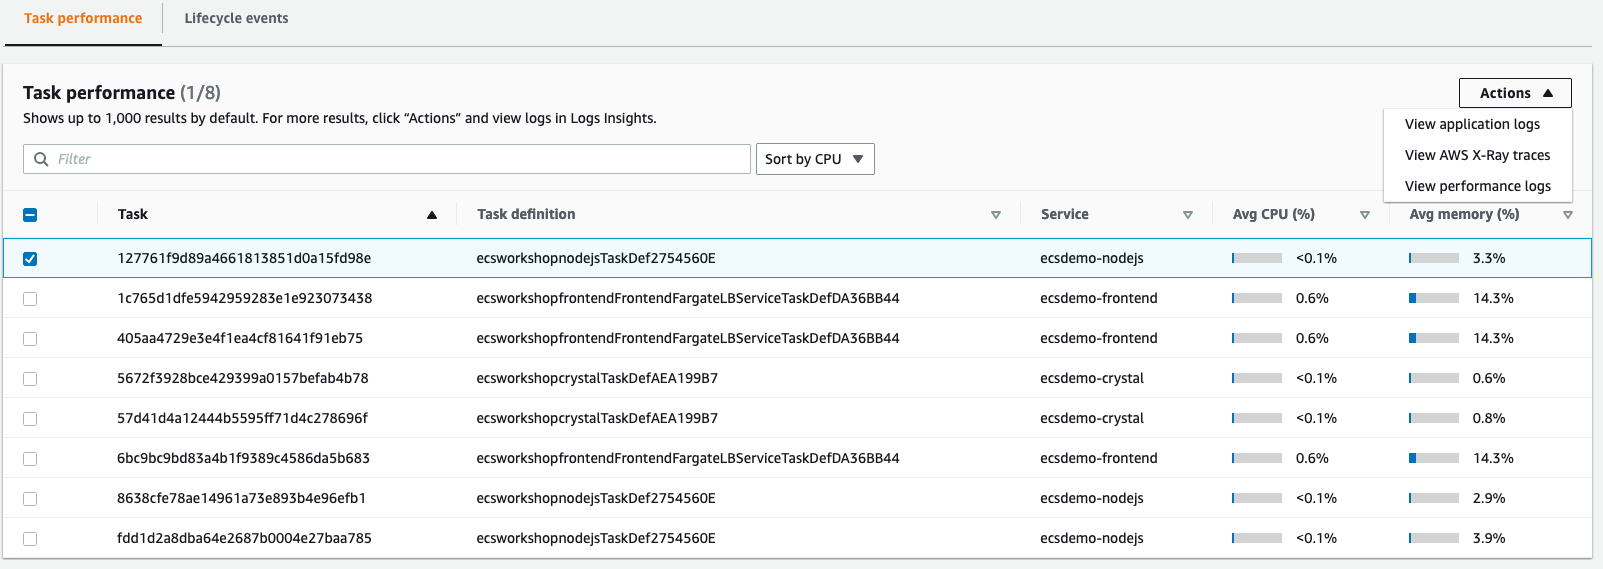Viewport: 1603px width, 569px height.
Task: Toggle the select-all header checkbox
Action: 30,214
